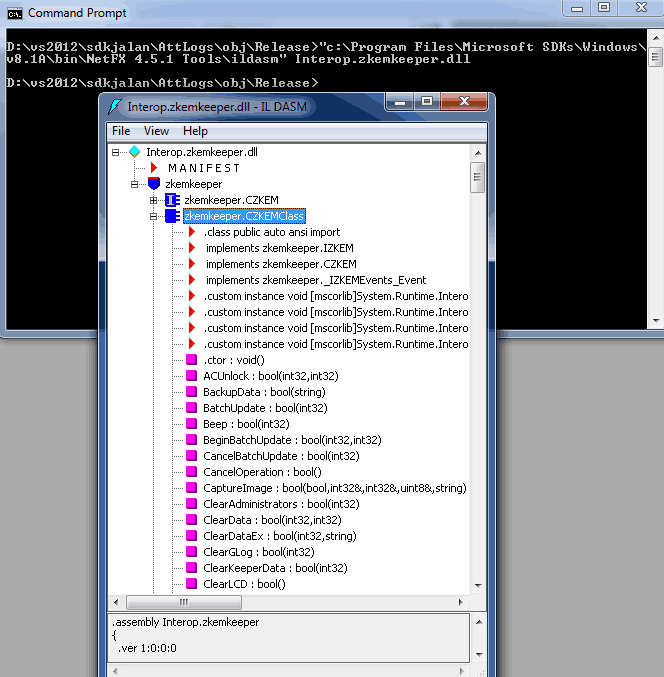
Task: Open the Help menu in IL DASM
Action: (195, 131)
